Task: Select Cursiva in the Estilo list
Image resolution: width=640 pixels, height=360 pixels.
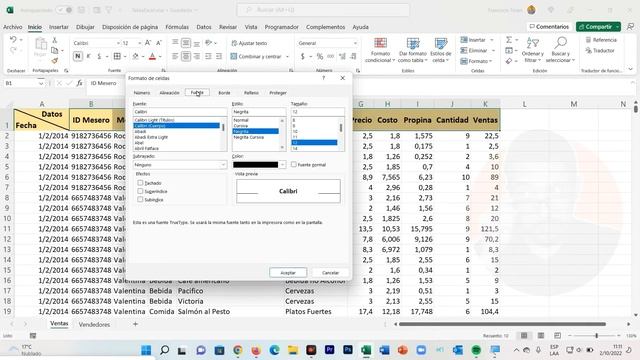Action: [241, 126]
